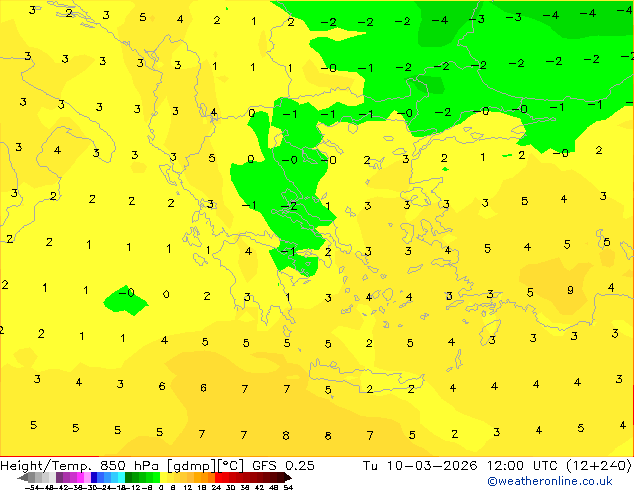The width and height of the screenshot is (634, 490).
Task: Click the '[°C]' unit label
Action: (231, 466)
